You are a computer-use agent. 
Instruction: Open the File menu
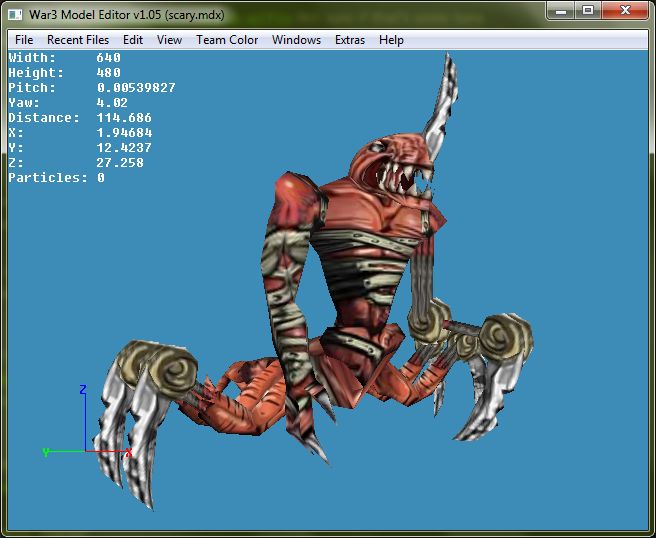click(x=24, y=40)
